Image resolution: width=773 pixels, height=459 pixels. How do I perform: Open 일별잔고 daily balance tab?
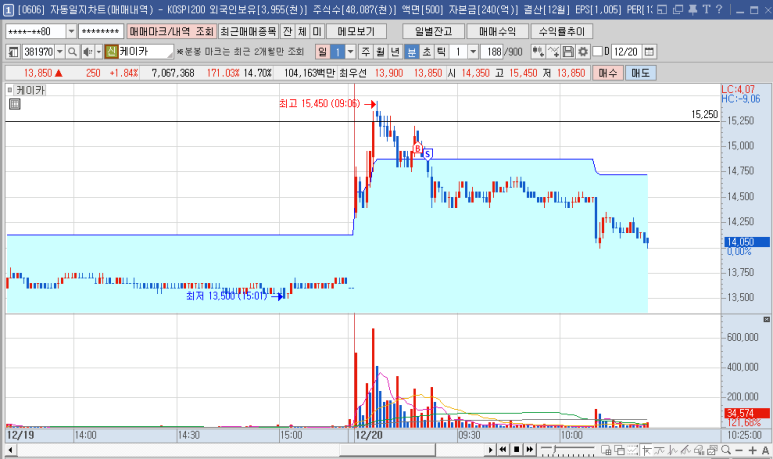pos(433,31)
